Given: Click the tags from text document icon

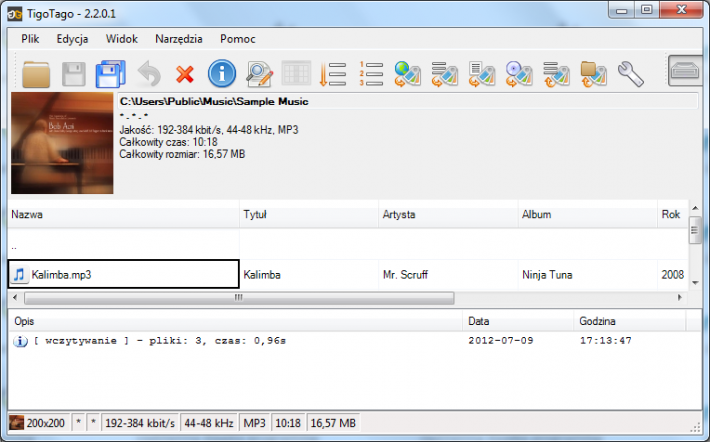Looking at the screenshot, I should (482, 74).
